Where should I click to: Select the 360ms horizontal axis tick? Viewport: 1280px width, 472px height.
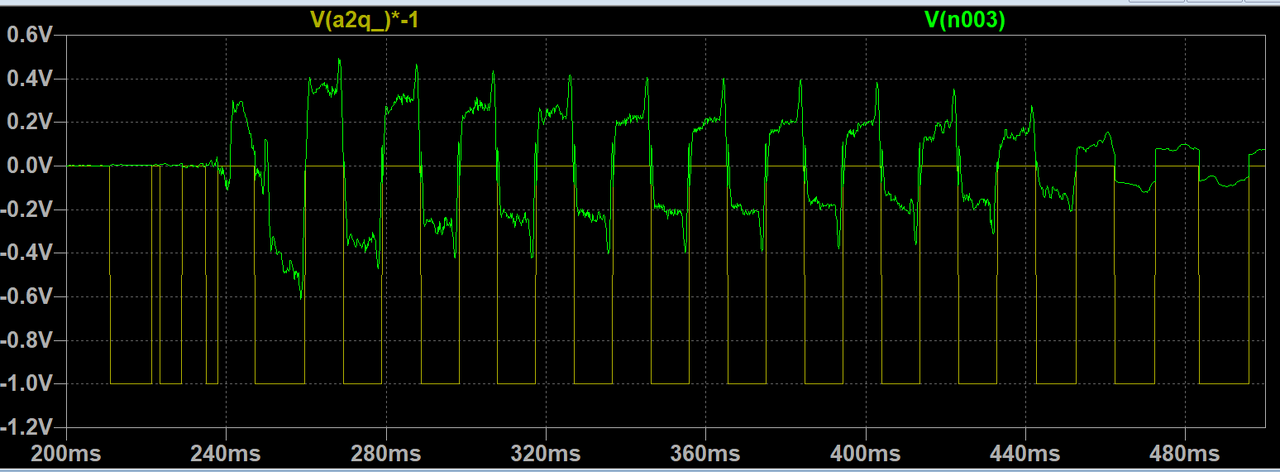click(x=705, y=453)
